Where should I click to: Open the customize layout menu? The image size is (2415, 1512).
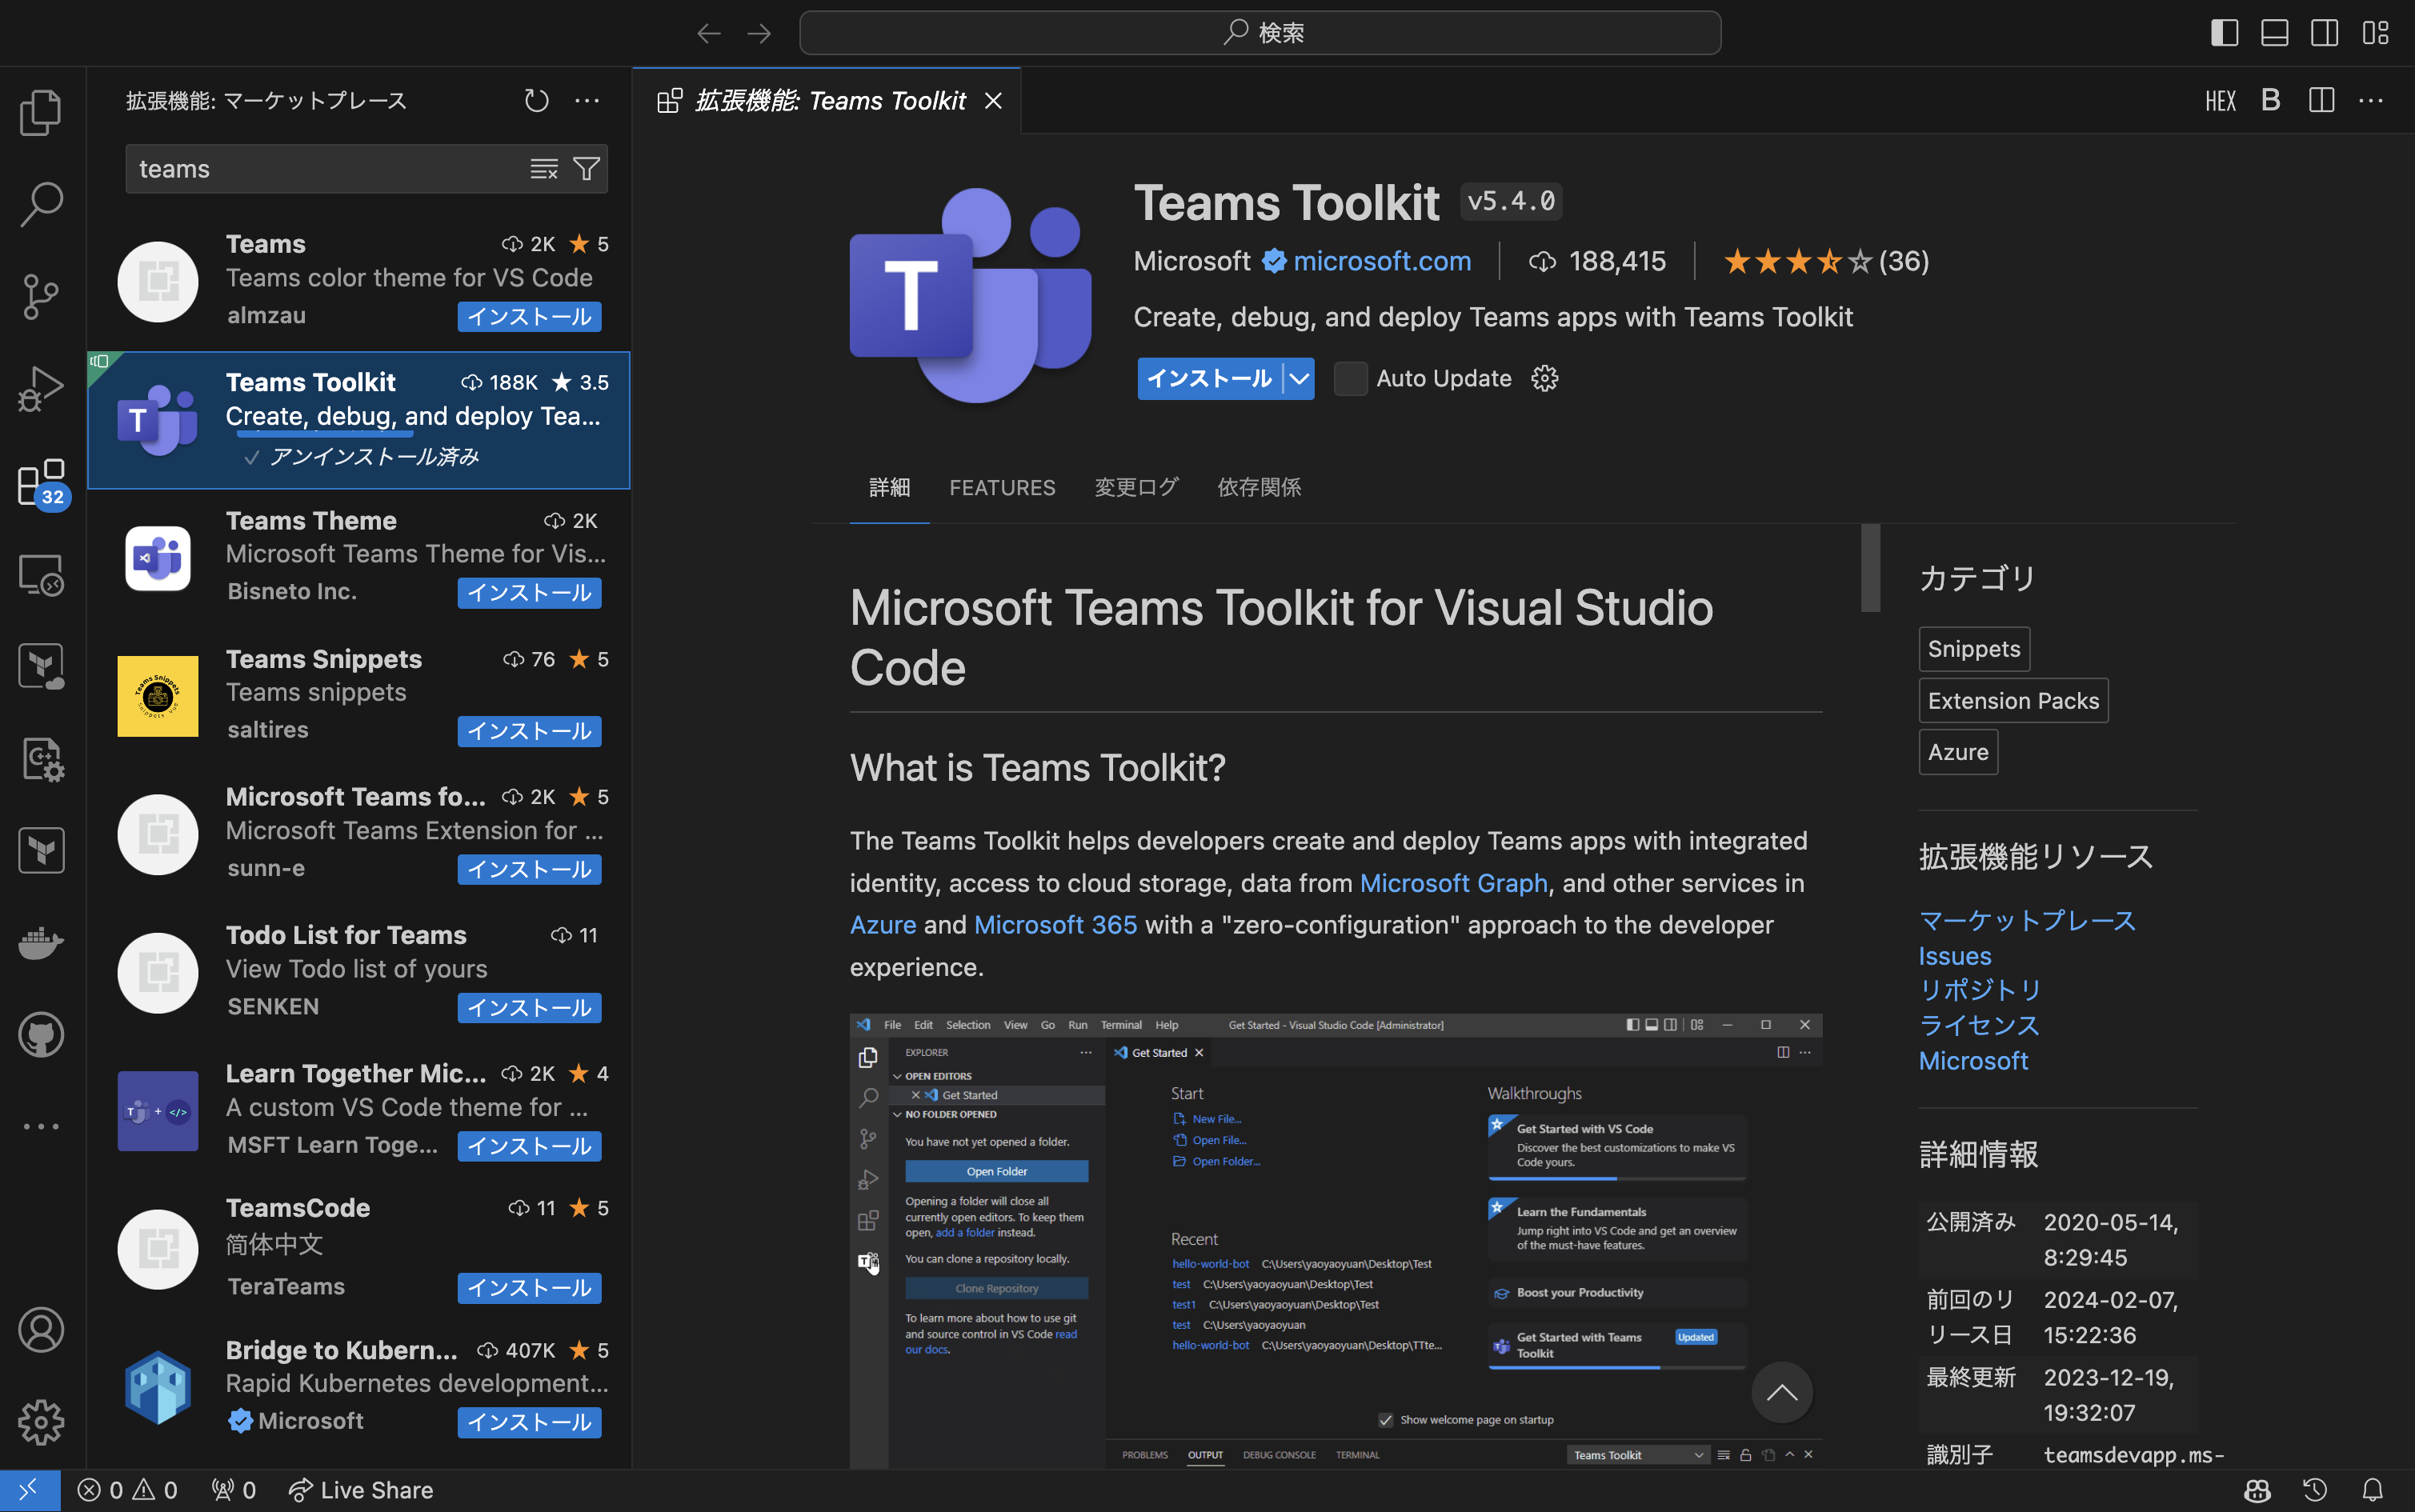pos(2375,33)
